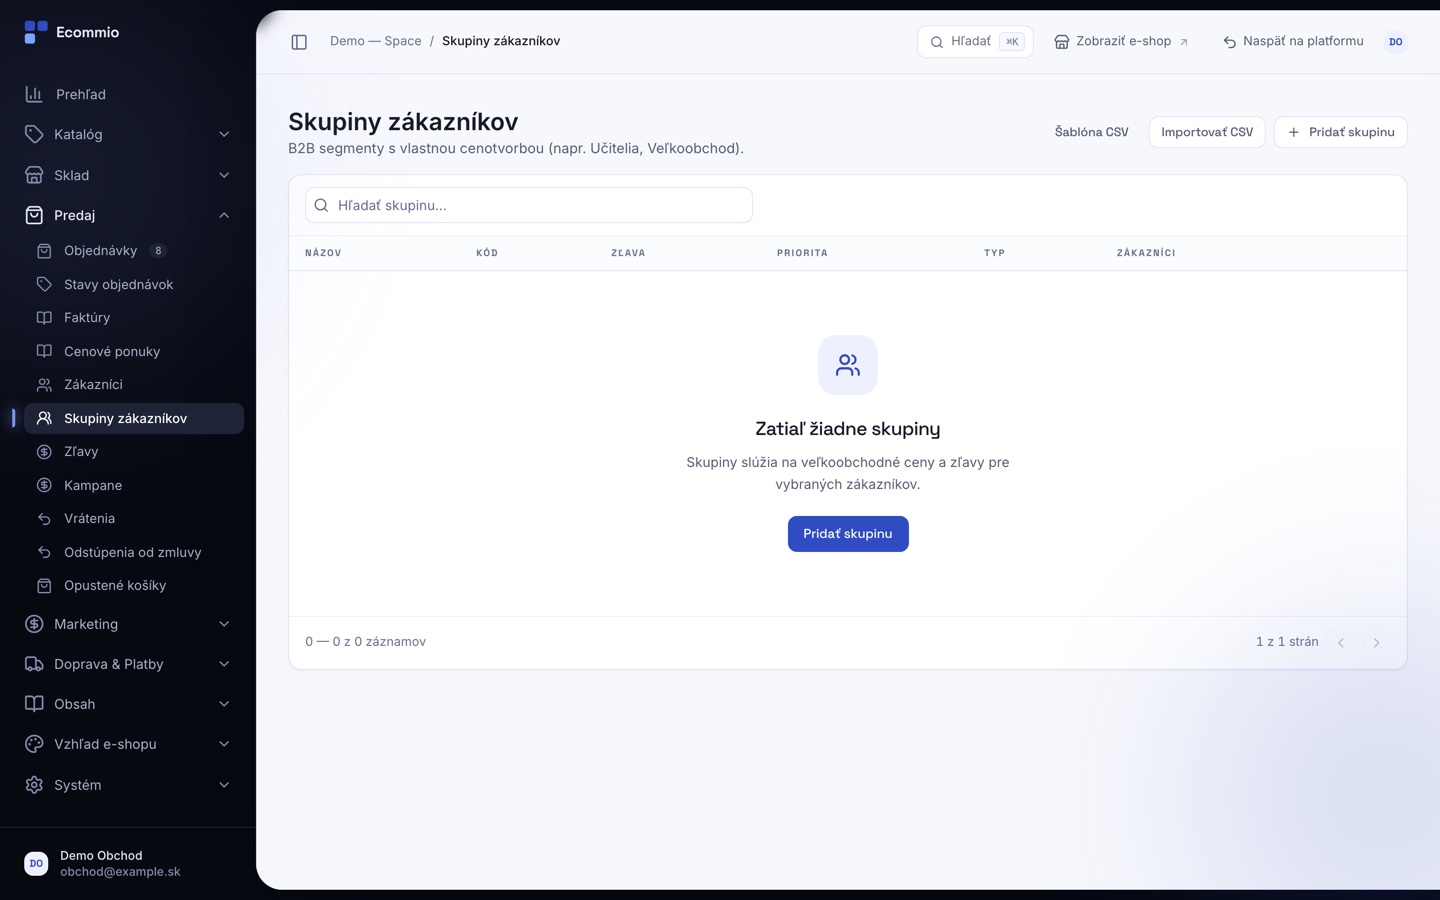The height and width of the screenshot is (900, 1440).
Task: Toggle the sidebar panel icon
Action: pyautogui.click(x=299, y=42)
